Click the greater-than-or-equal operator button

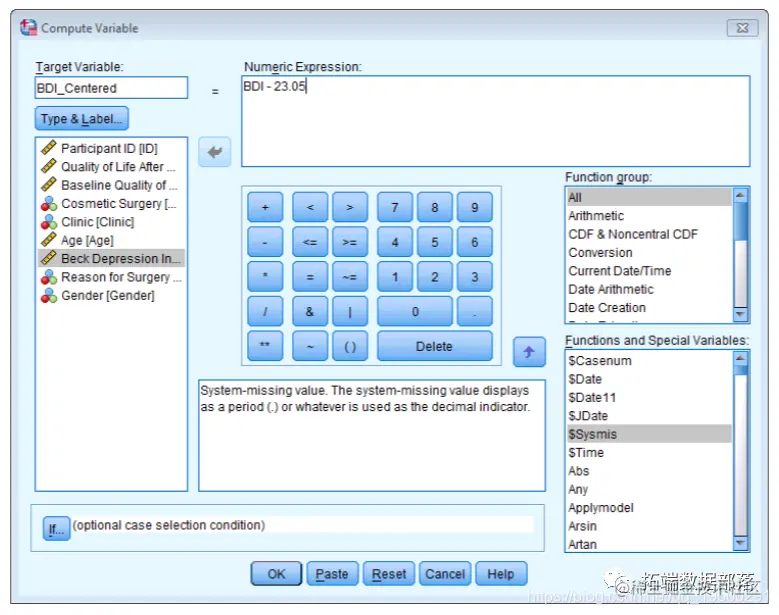click(350, 242)
